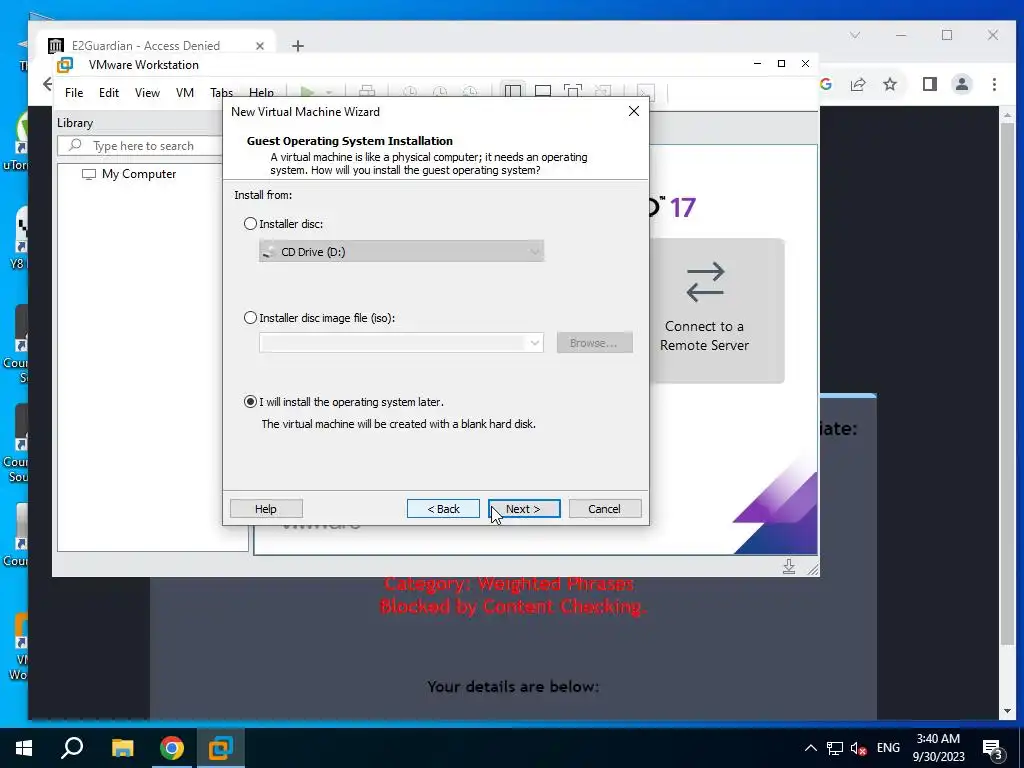Image resolution: width=1024 pixels, height=768 pixels.
Task: Toggle the Show Library toolbar icon
Action: (513, 91)
